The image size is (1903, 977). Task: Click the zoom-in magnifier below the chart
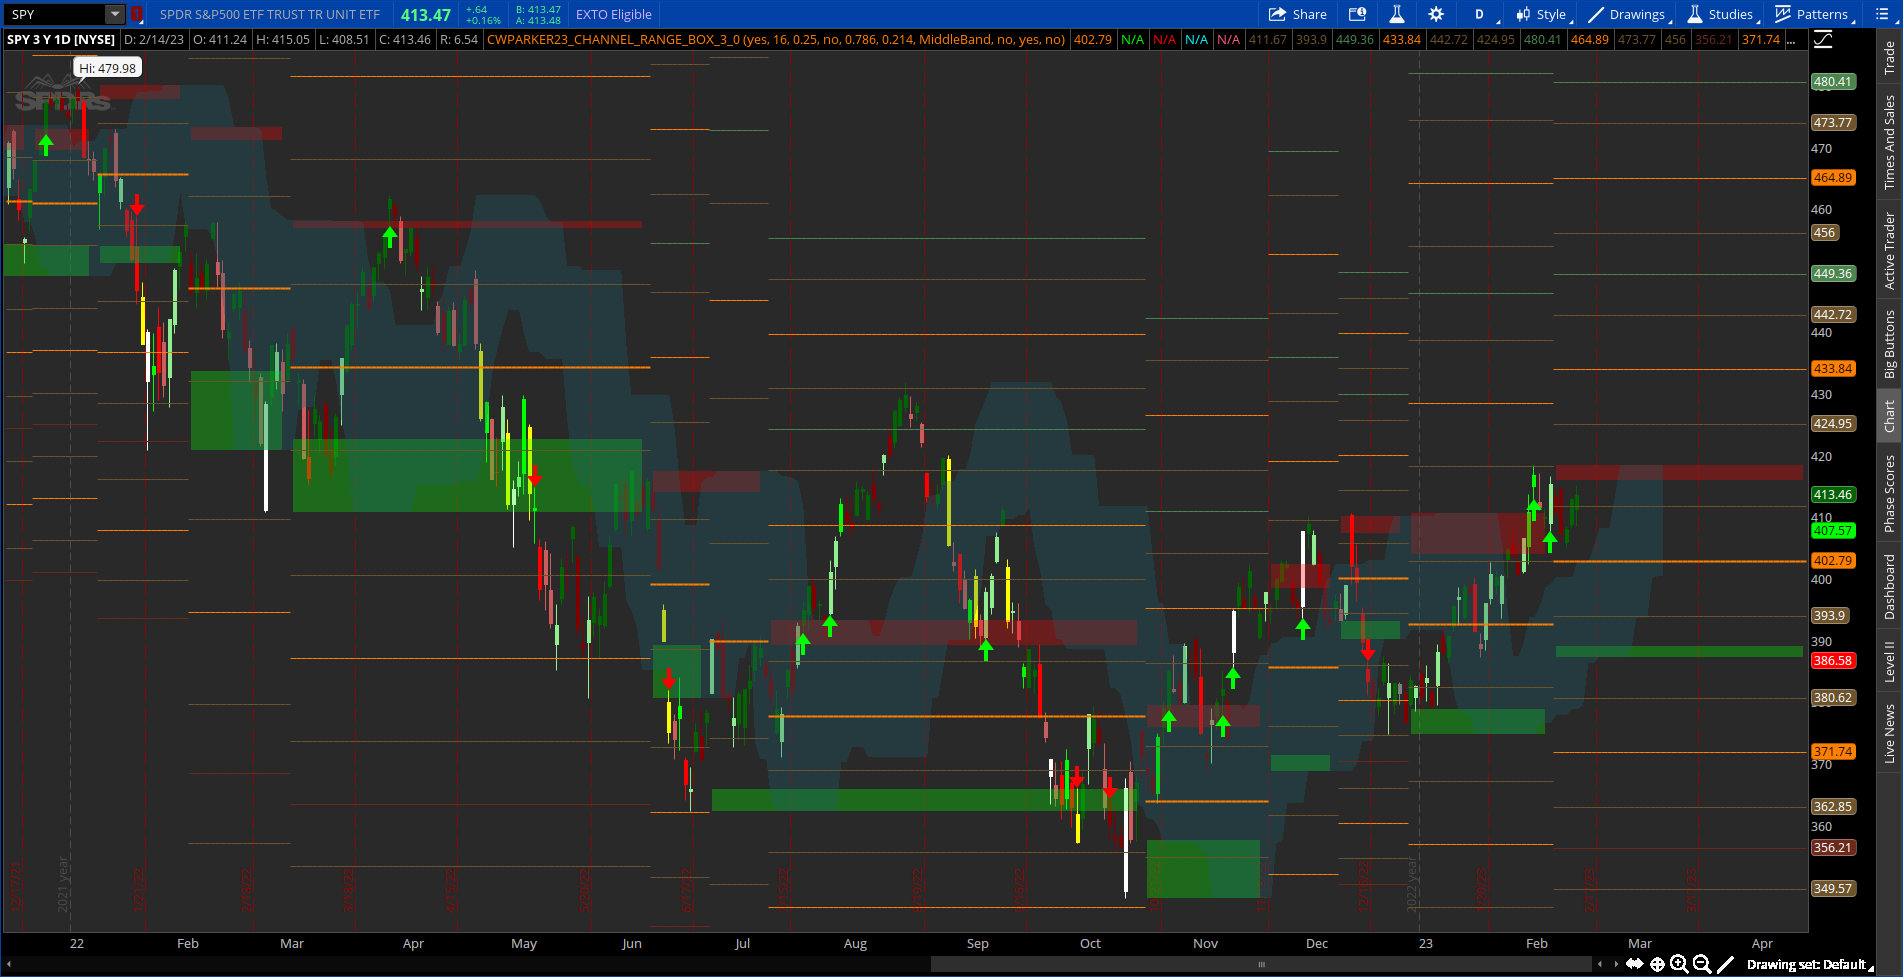click(1678, 964)
